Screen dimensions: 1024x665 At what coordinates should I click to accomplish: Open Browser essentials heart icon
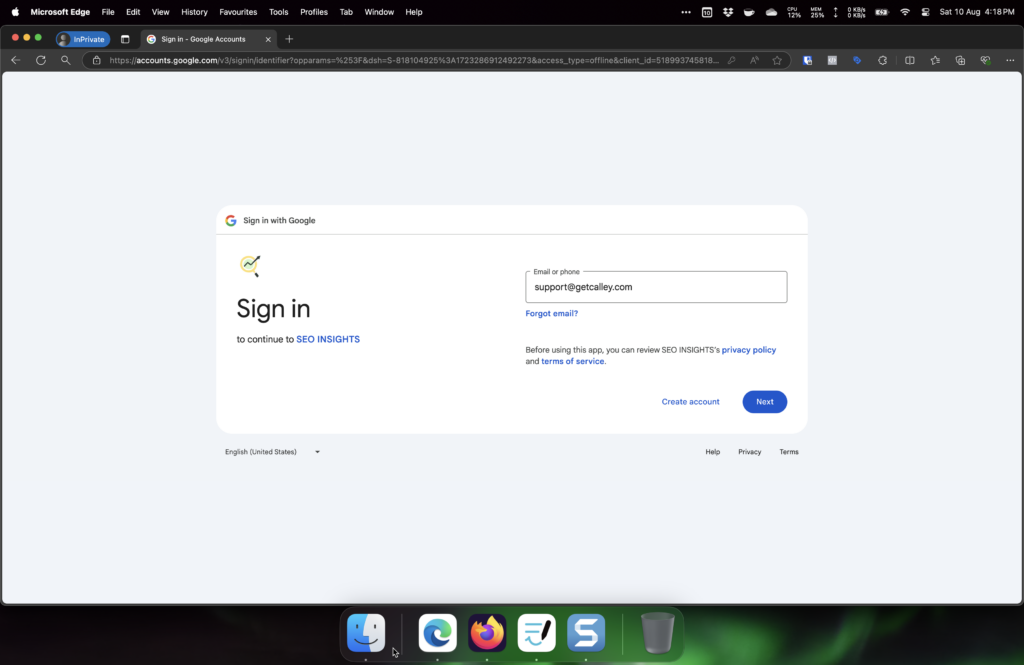985,60
